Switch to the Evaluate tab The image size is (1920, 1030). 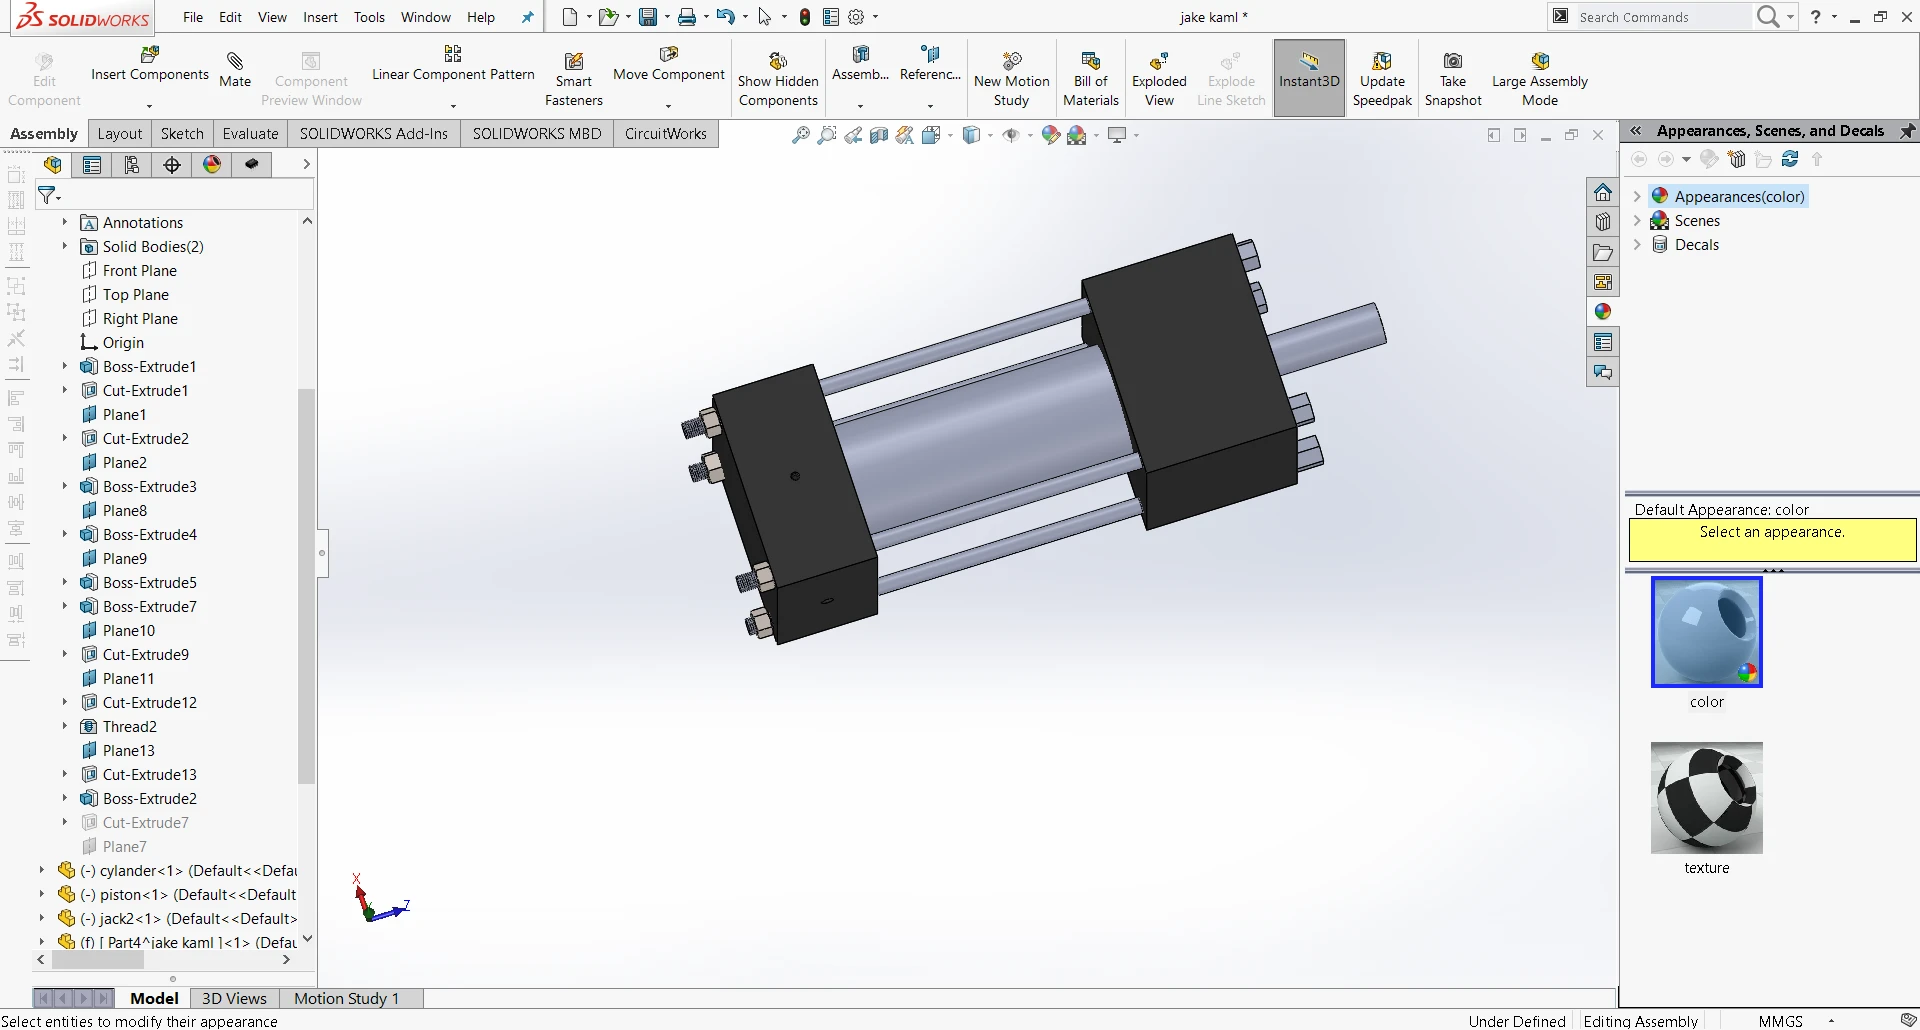(x=250, y=134)
